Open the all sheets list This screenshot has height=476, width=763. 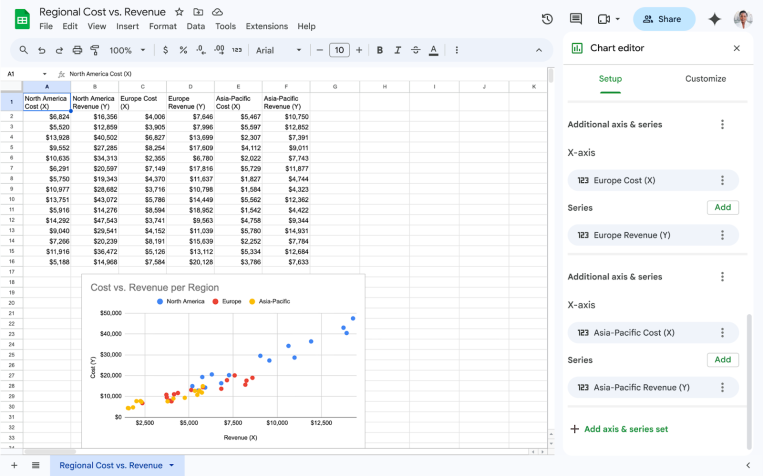pyautogui.click(x=36, y=465)
